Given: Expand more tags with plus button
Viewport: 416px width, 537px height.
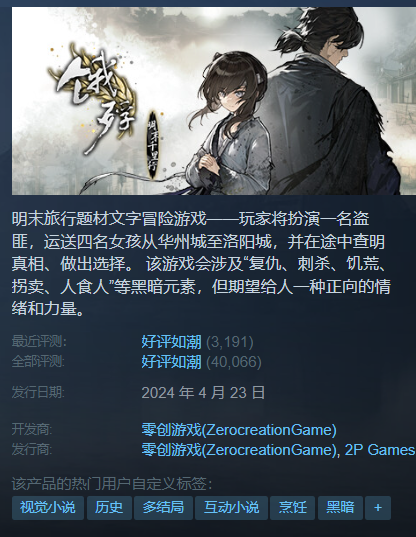Looking at the screenshot, I should point(378,508).
